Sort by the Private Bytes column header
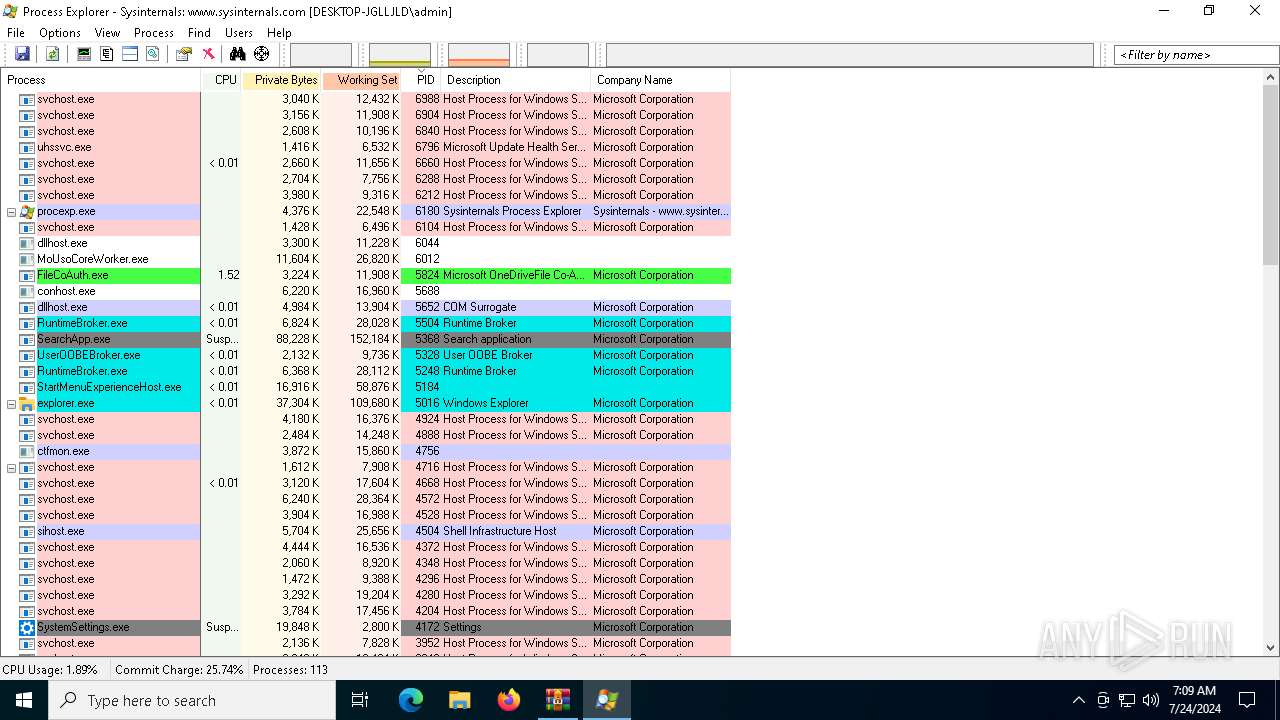The height and width of the screenshot is (720, 1280). pos(282,80)
